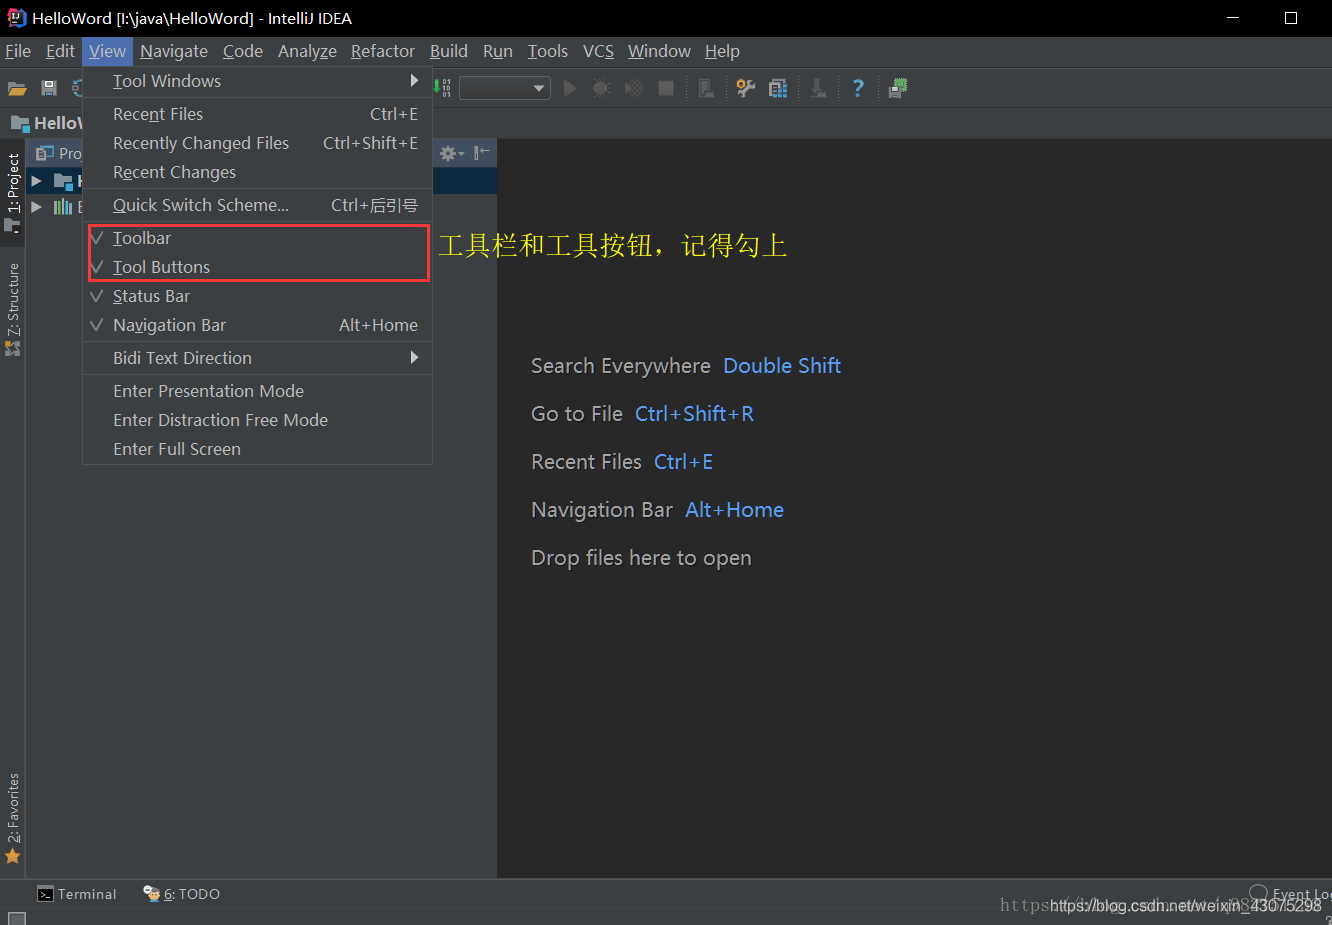1332x925 pixels.
Task: Close the open View menu
Action: pos(107,51)
